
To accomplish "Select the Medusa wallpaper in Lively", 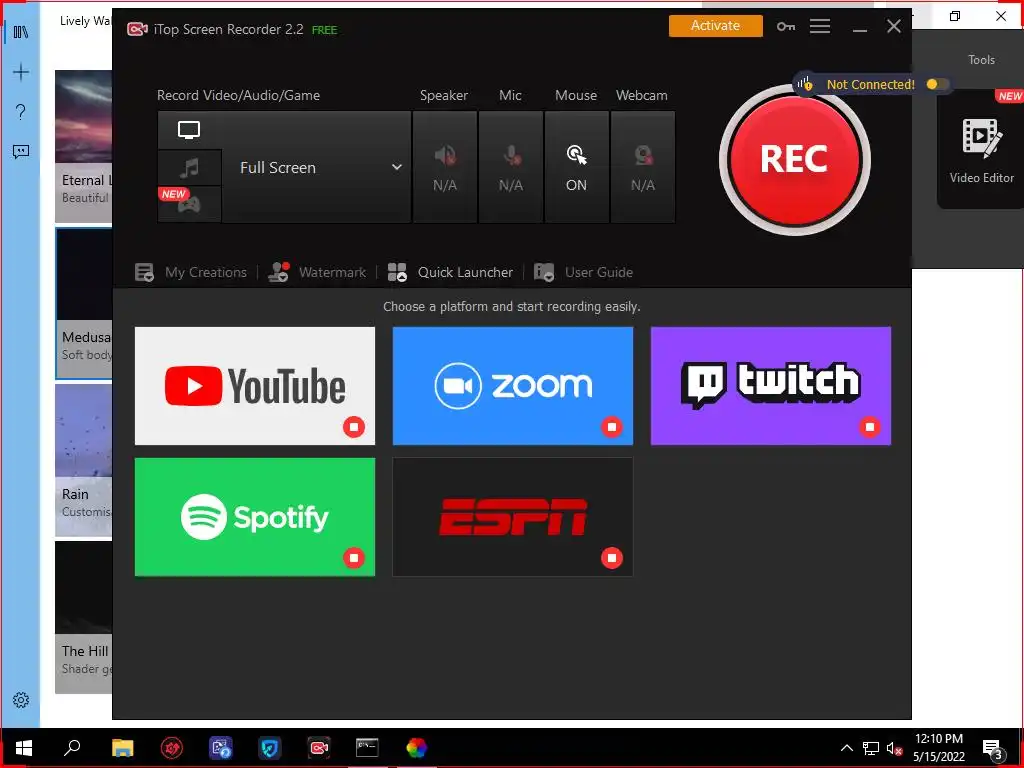I will coord(84,303).
